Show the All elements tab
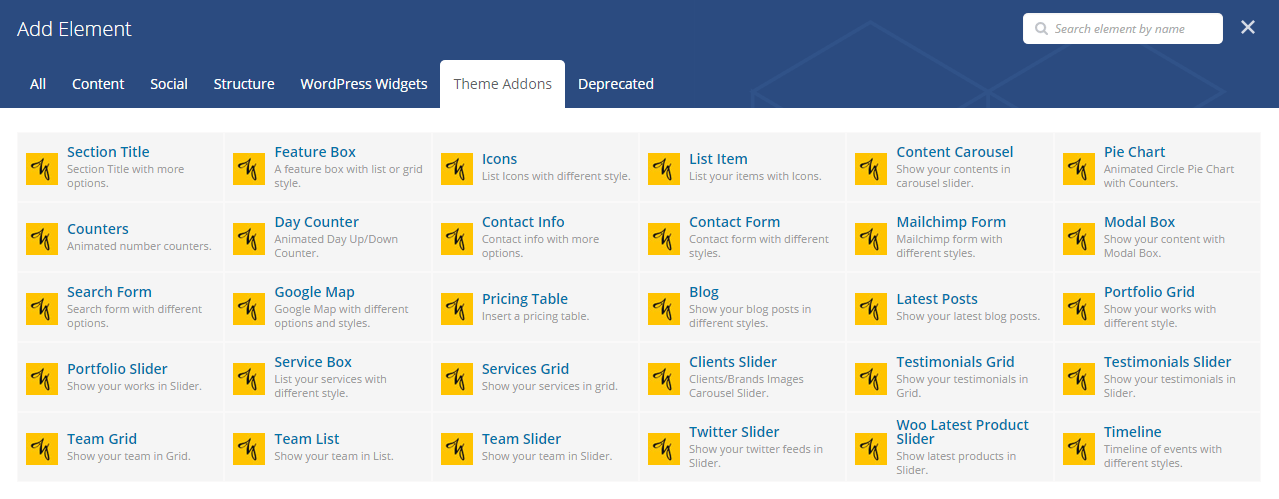The image size is (1279, 499). tap(38, 84)
